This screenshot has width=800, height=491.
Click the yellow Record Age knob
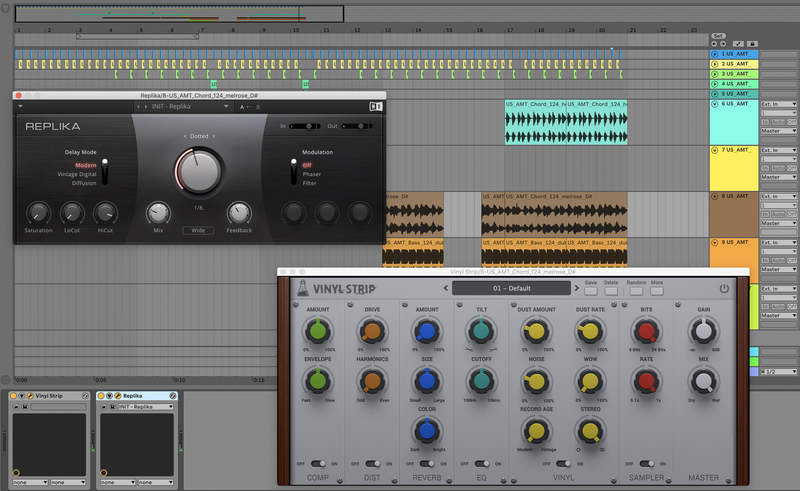coord(536,431)
